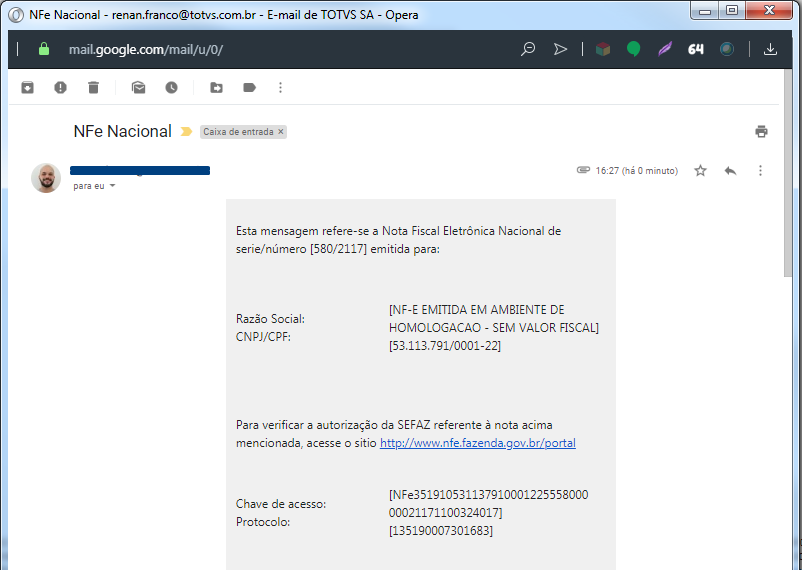Click the 'NFe Nacional' subject heading
The height and width of the screenshot is (570, 802).
(x=123, y=131)
